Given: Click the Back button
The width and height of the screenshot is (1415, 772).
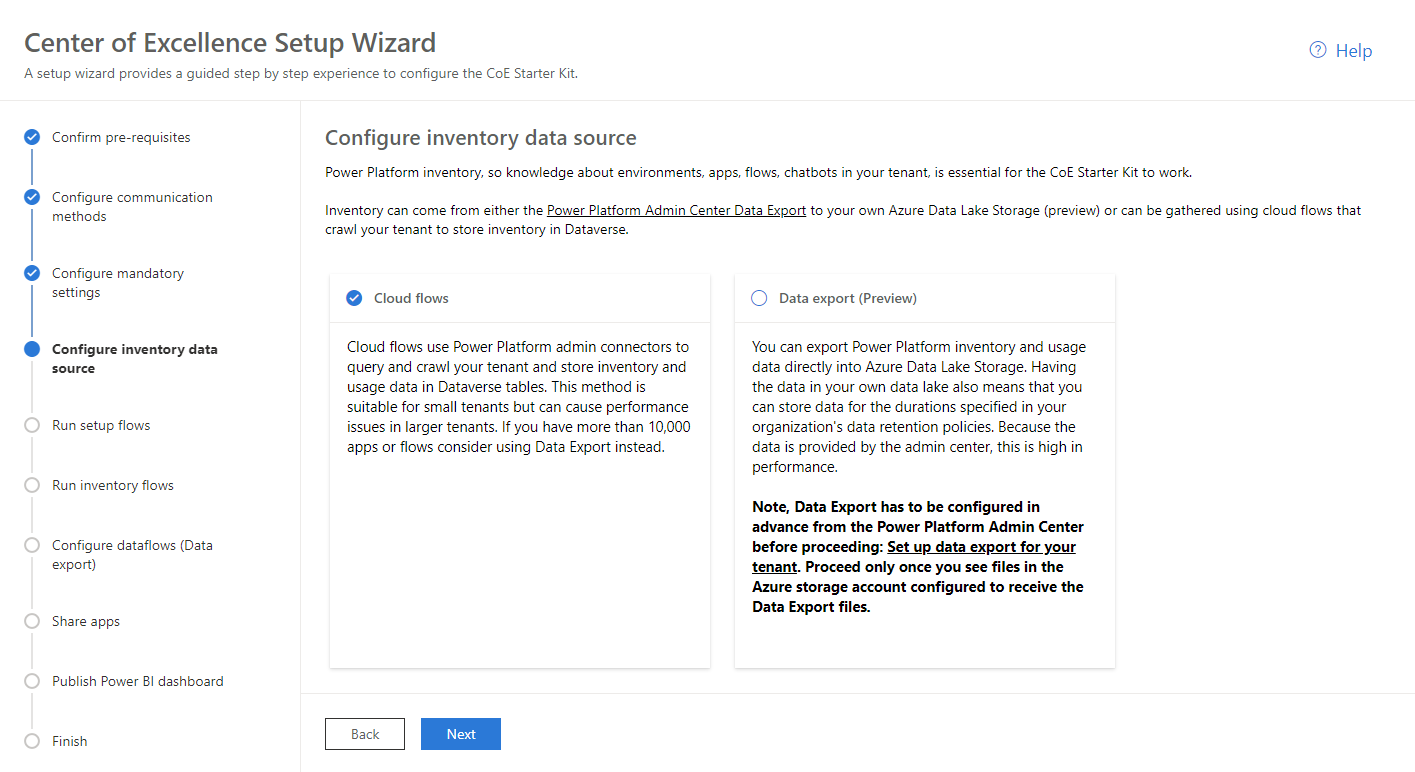Looking at the screenshot, I should [x=365, y=734].
